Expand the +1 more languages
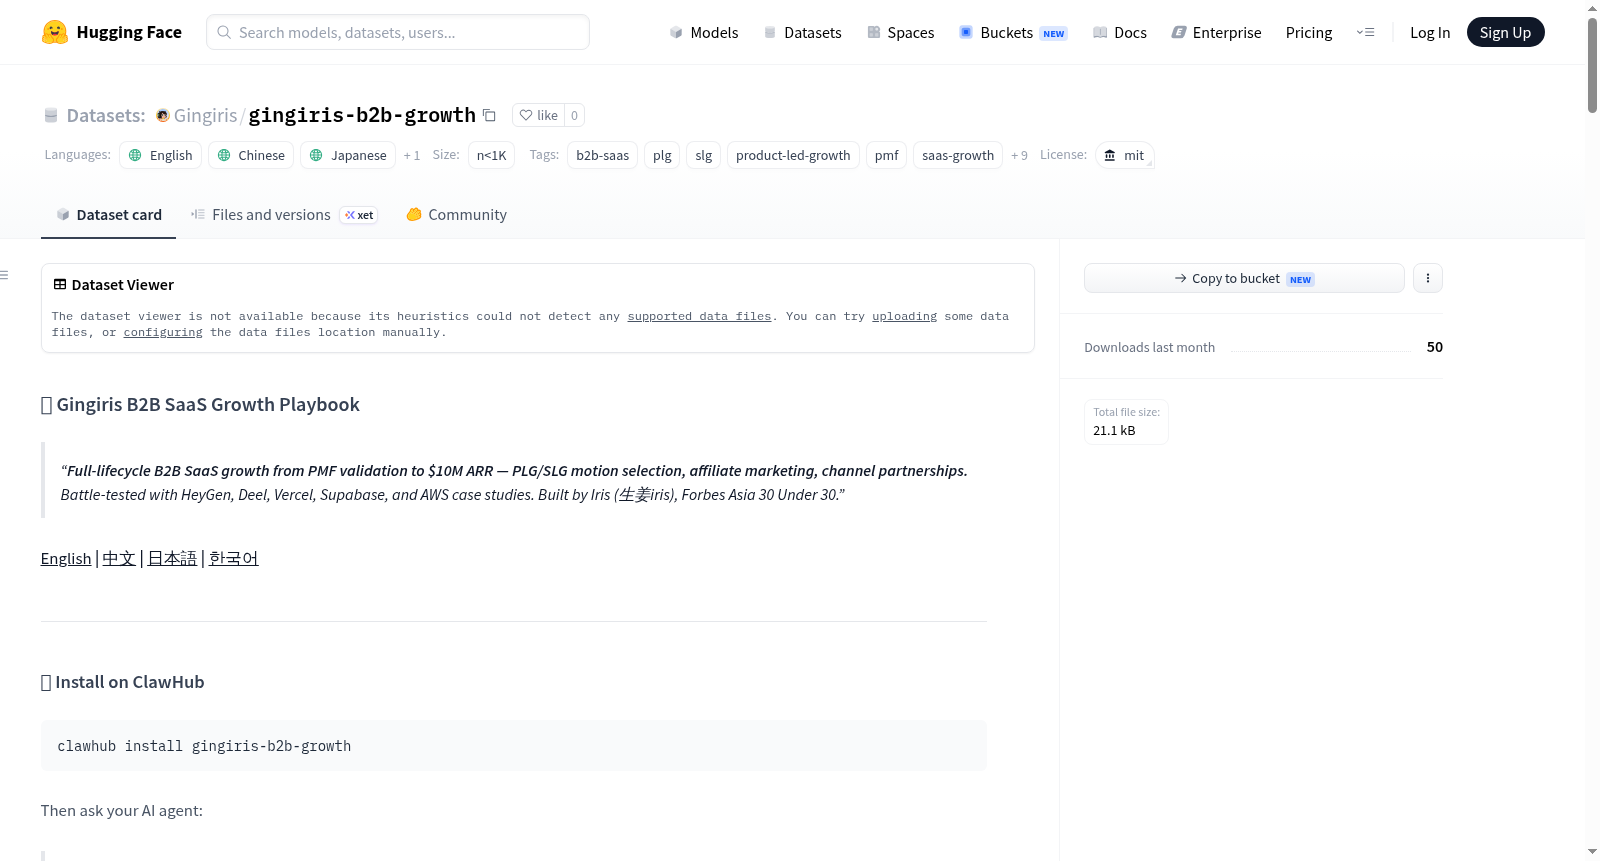 (x=412, y=155)
